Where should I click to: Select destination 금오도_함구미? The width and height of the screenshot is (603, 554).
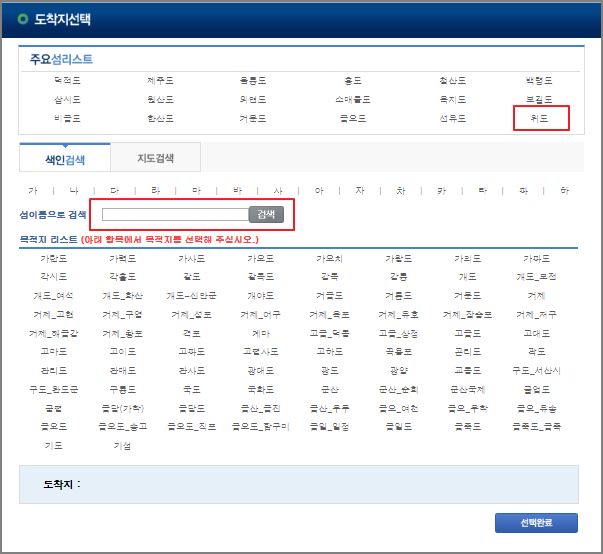(x=261, y=426)
